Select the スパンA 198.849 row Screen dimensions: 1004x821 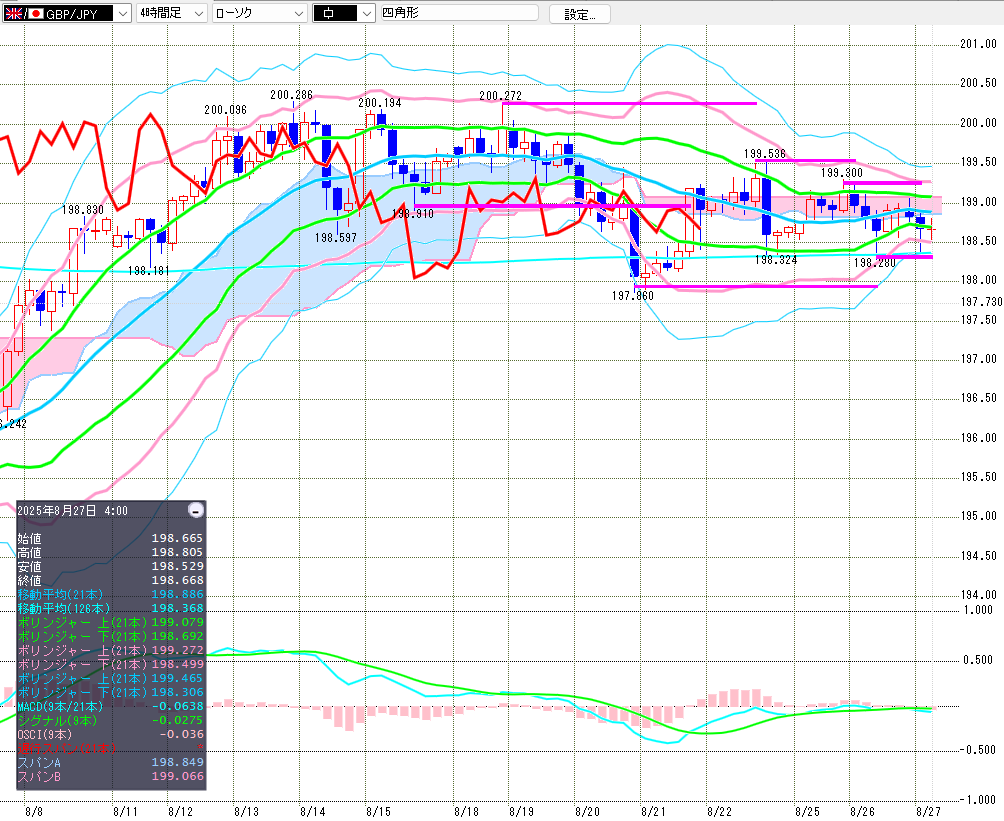point(110,762)
